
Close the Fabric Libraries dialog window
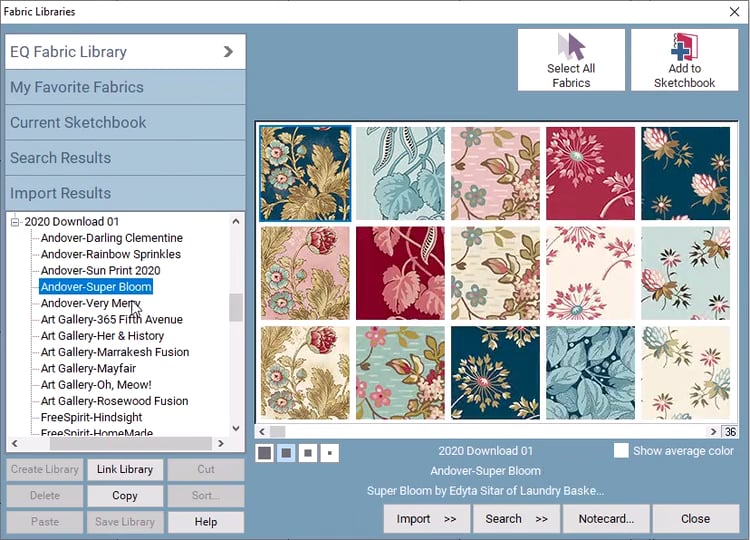(735, 11)
